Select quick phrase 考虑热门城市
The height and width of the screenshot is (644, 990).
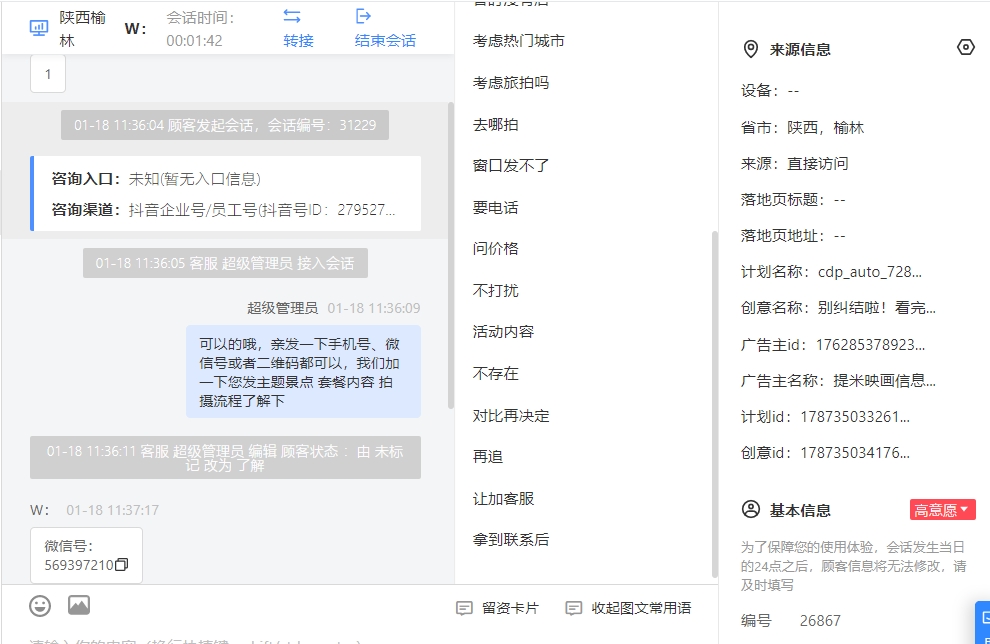tap(518, 41)
